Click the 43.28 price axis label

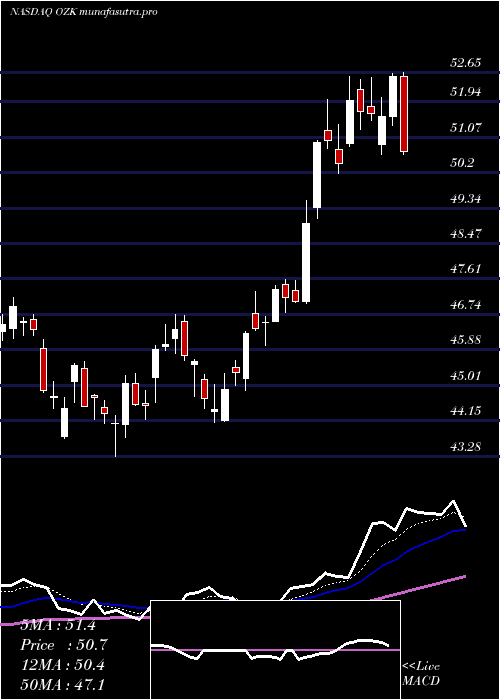466,446
